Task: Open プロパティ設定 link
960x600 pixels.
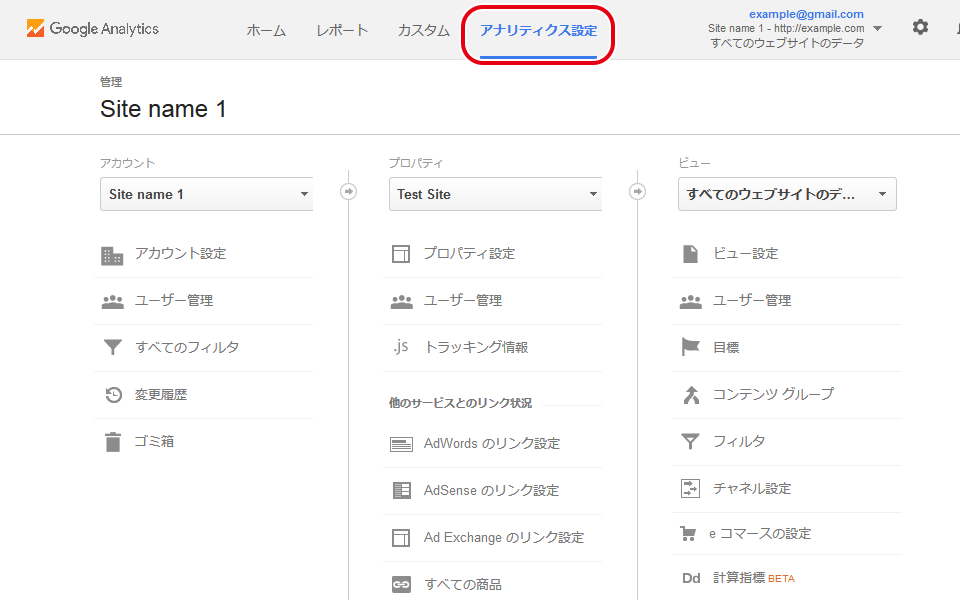Action: click(x=470, y=253)
